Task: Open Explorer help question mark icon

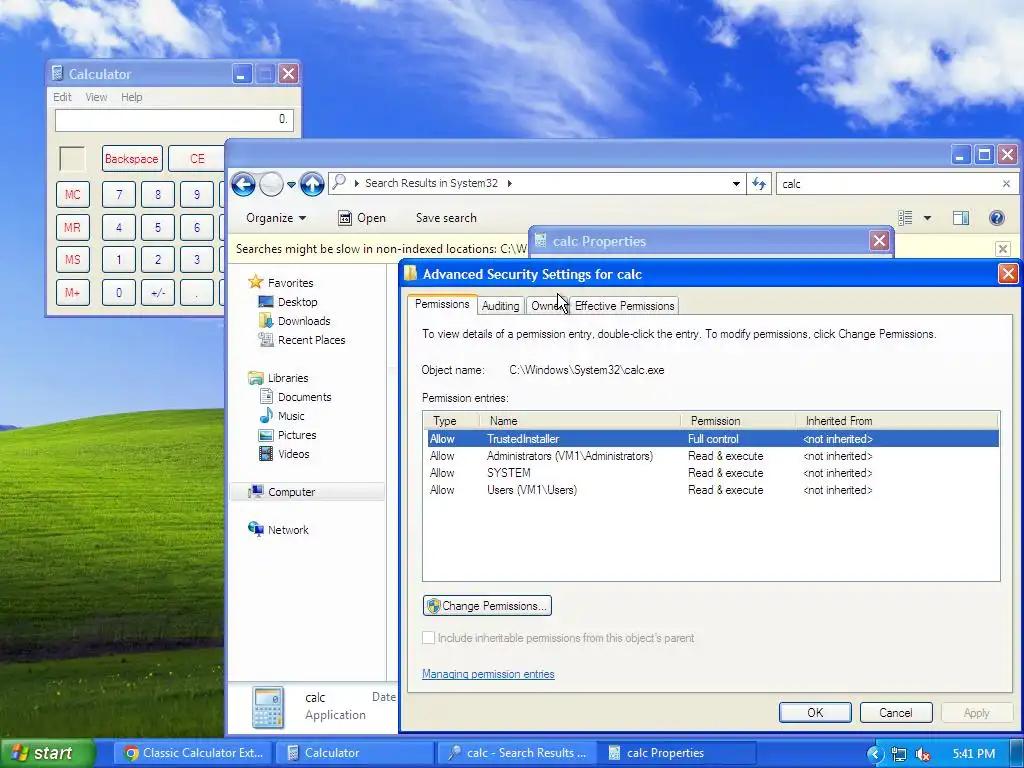Action: tap(997, 218)
